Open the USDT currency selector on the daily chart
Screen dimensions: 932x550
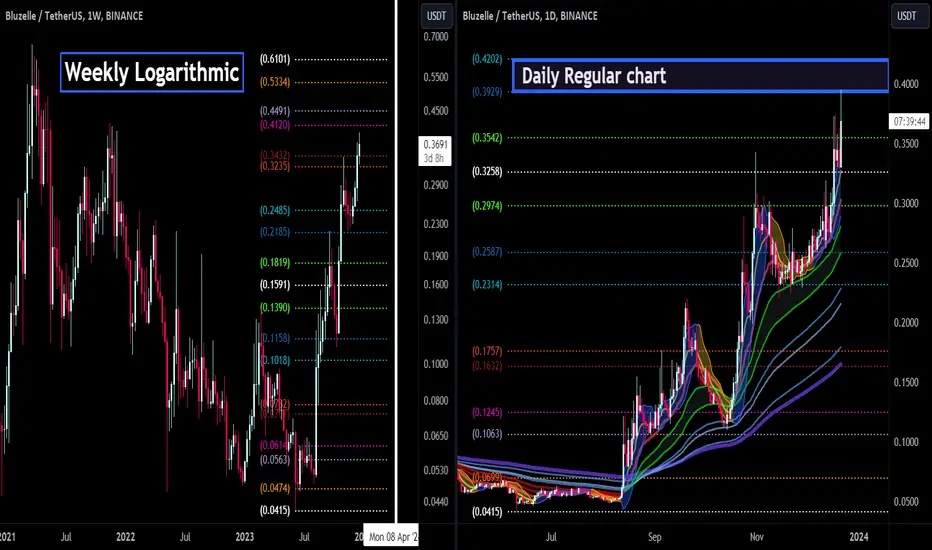[x=906, y=16]
